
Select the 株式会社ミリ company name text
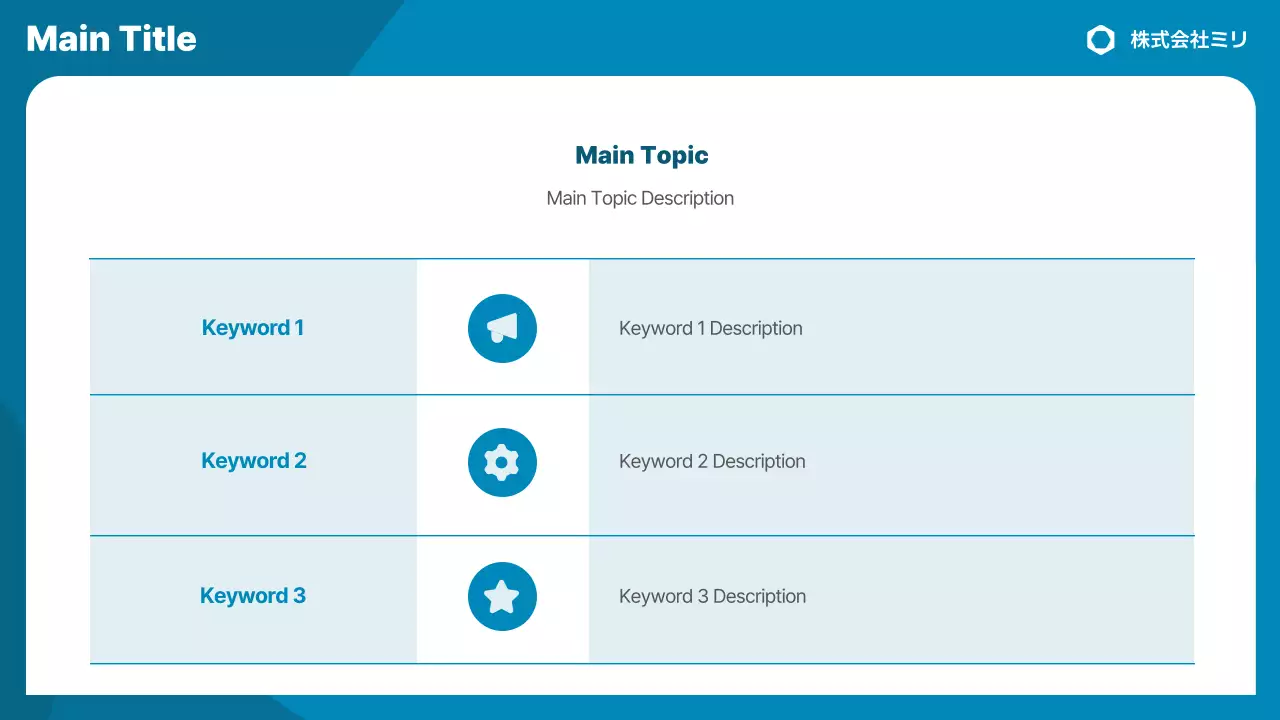tap(1189, 40)
